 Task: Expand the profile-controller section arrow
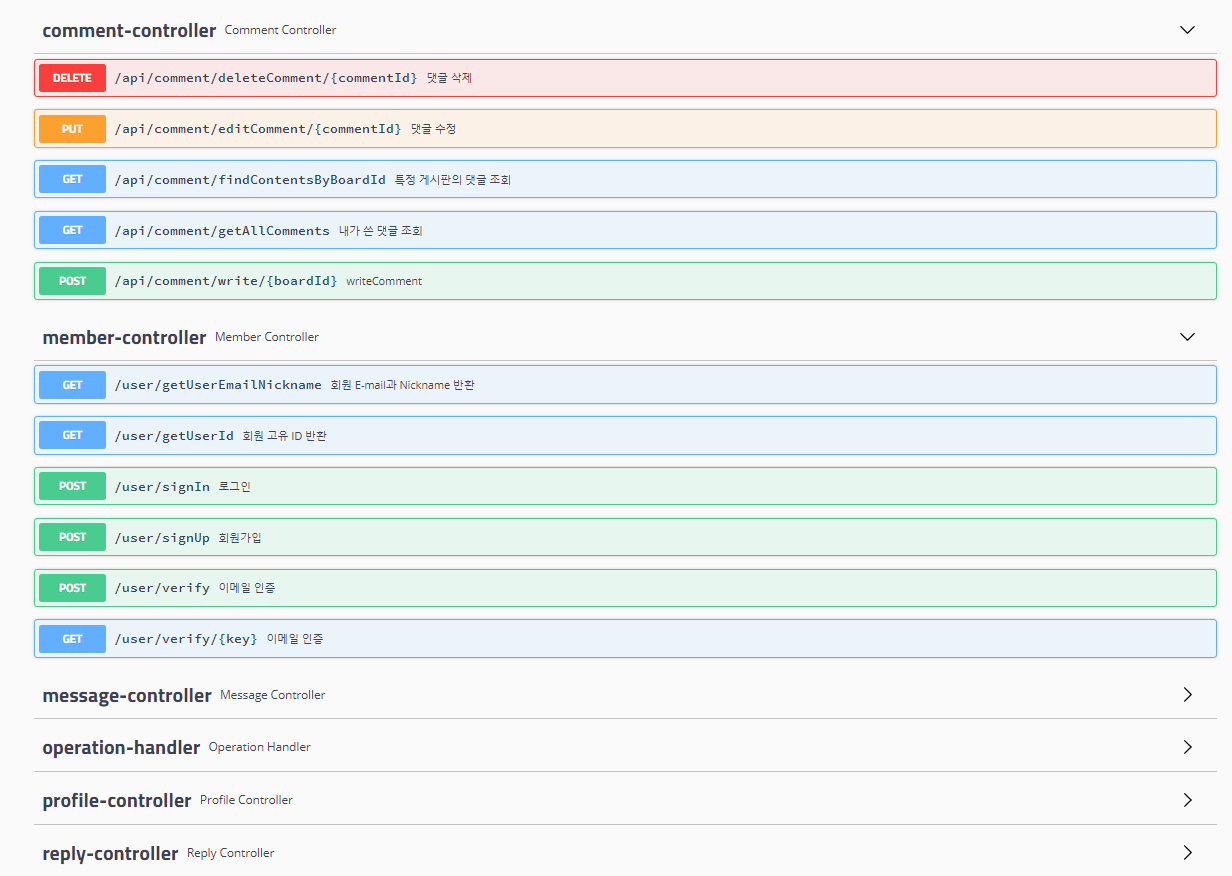click(1187, 800)
